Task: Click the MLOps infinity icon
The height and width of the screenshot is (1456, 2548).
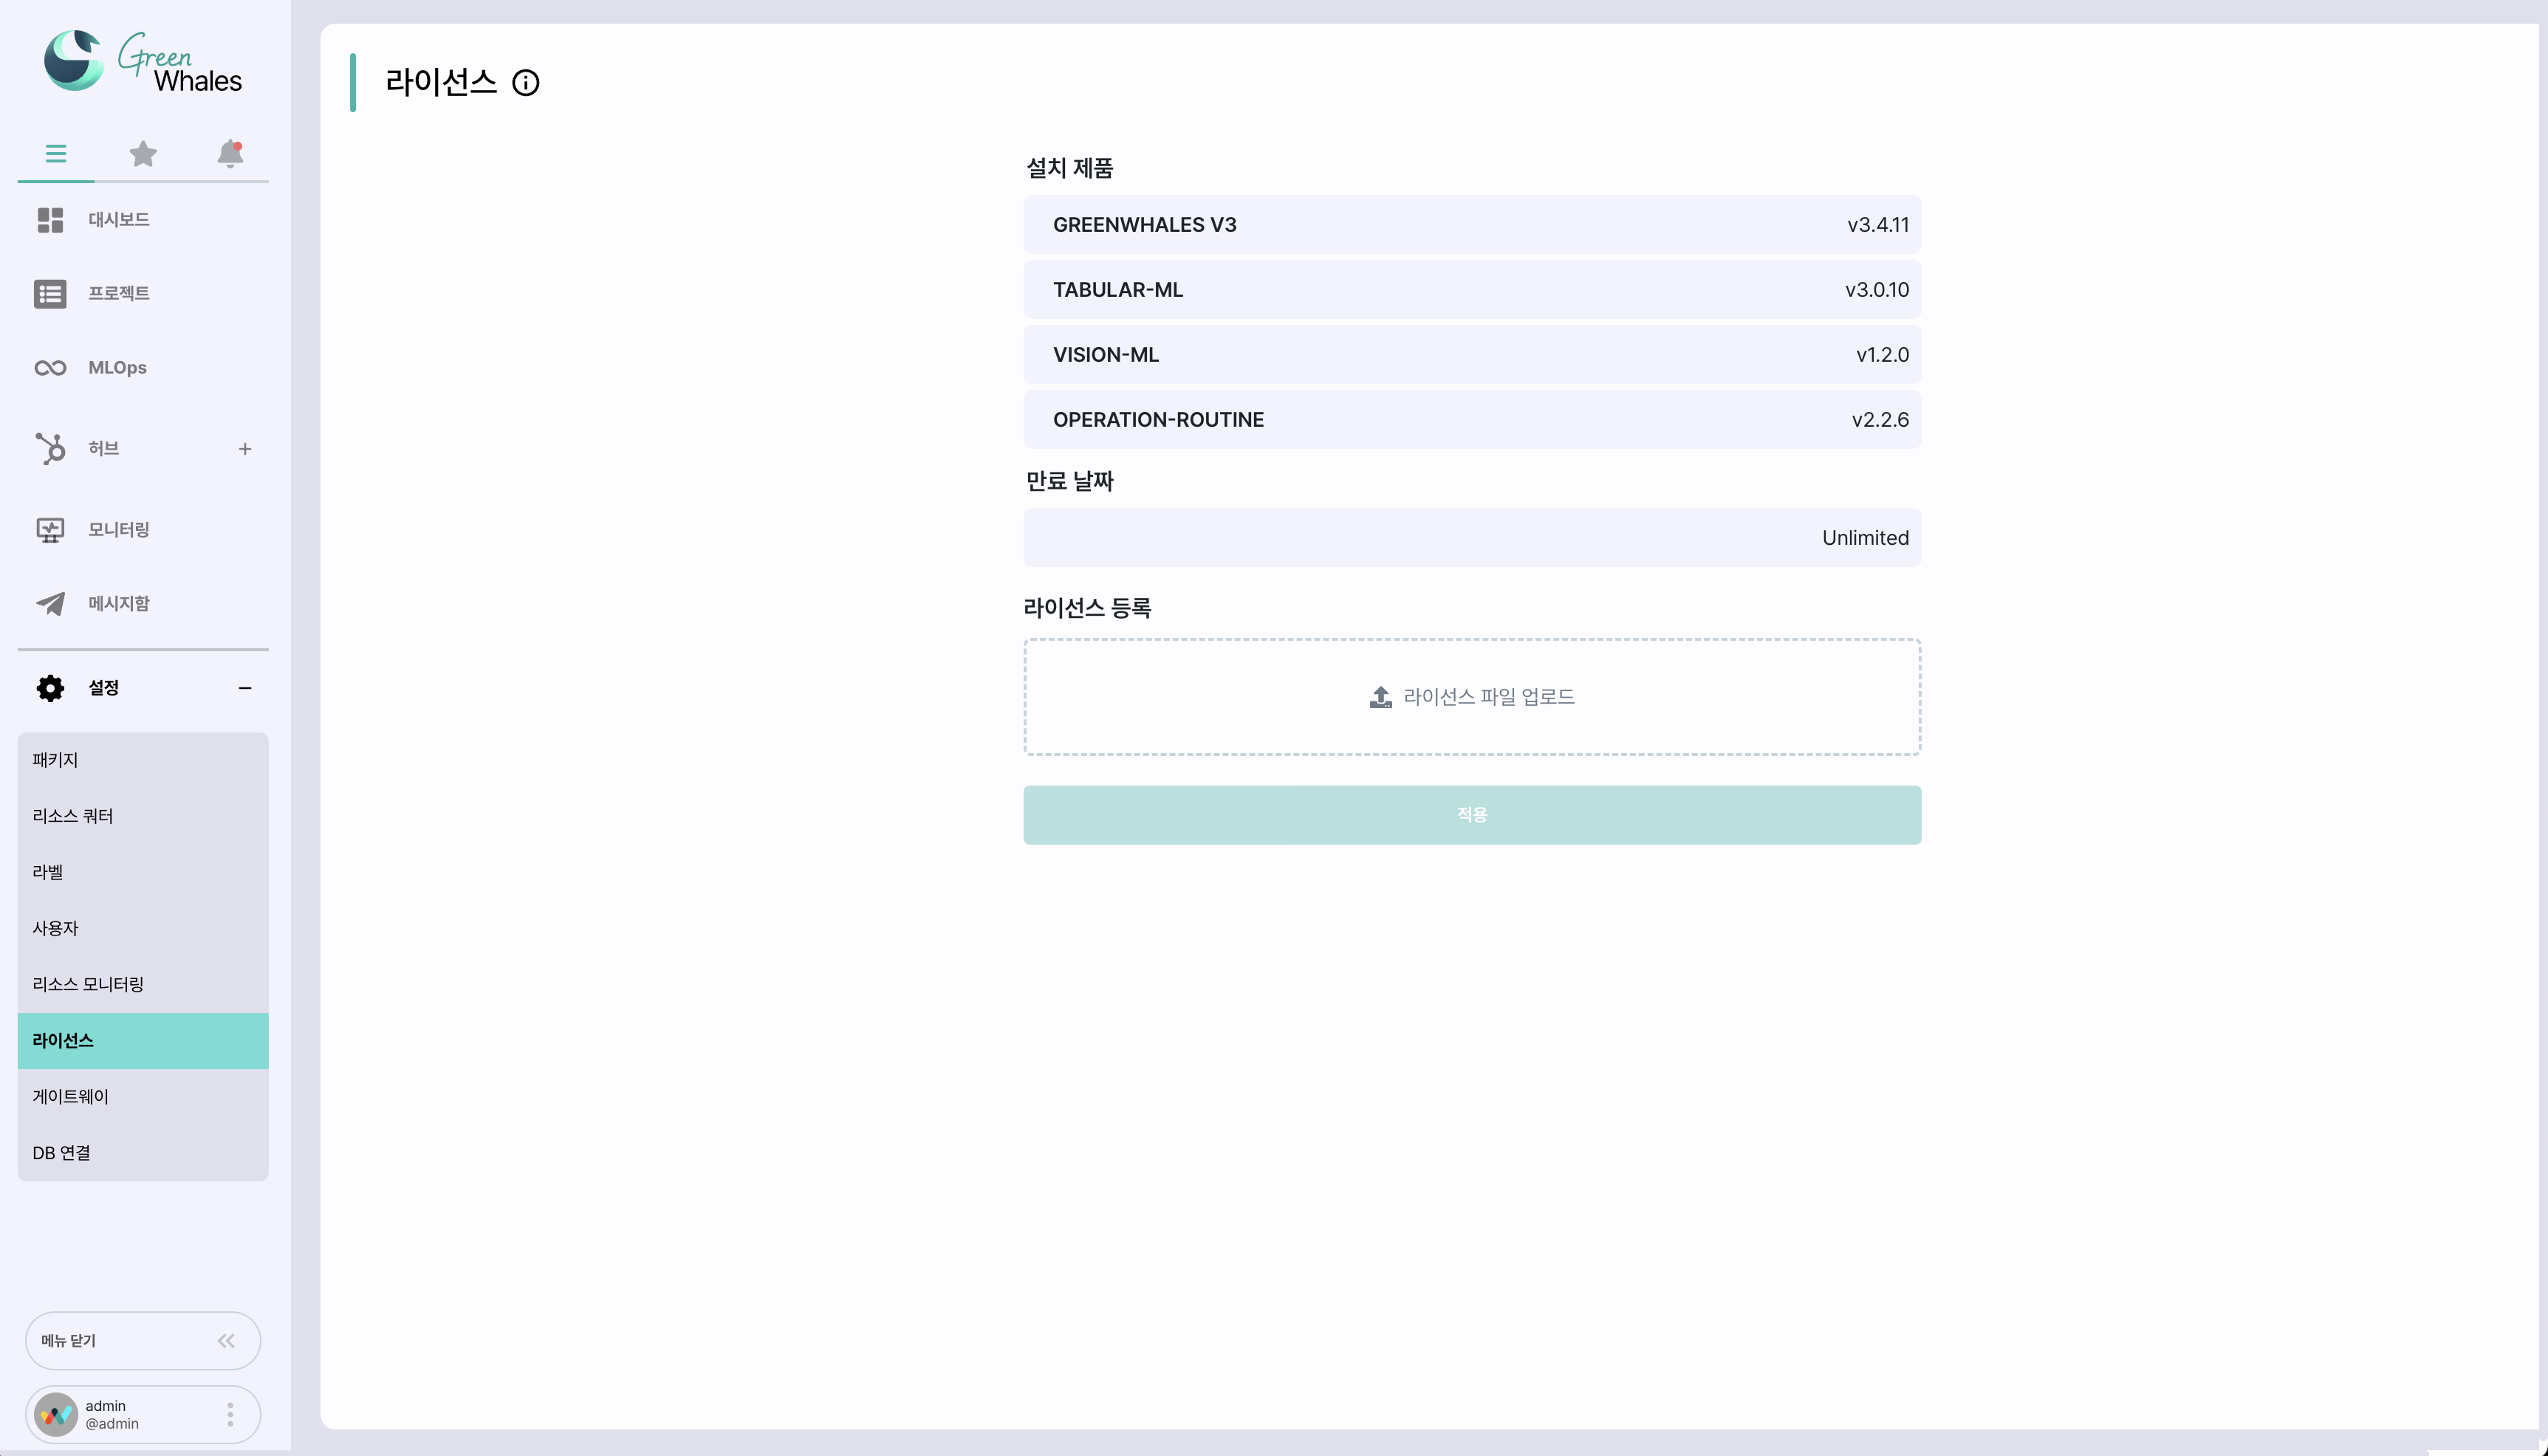Action: click(50, 368)
